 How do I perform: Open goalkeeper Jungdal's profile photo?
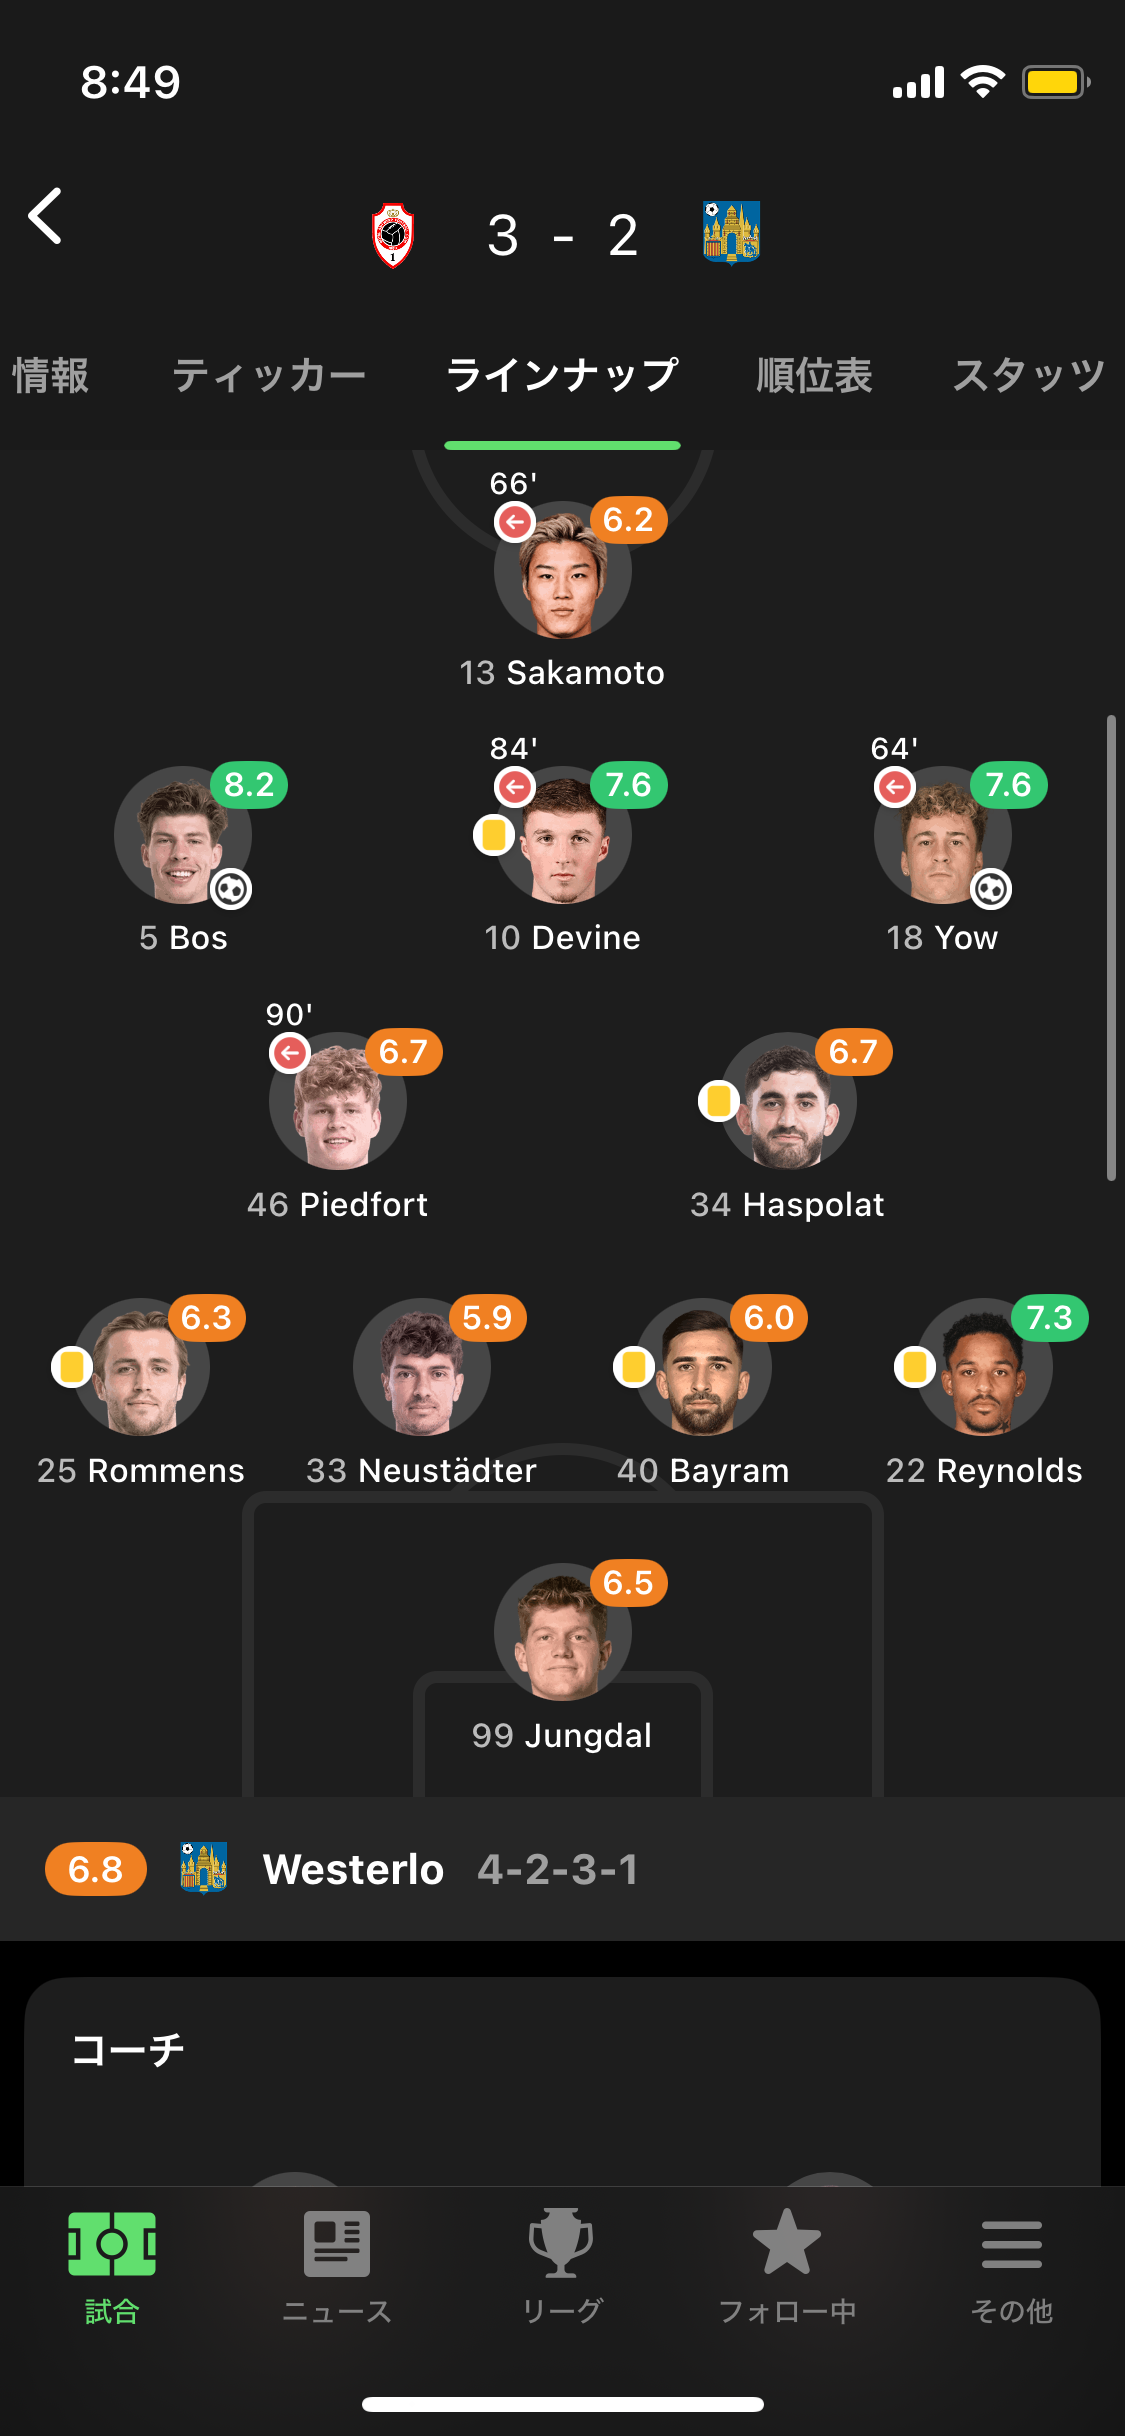coord(563,1632)
